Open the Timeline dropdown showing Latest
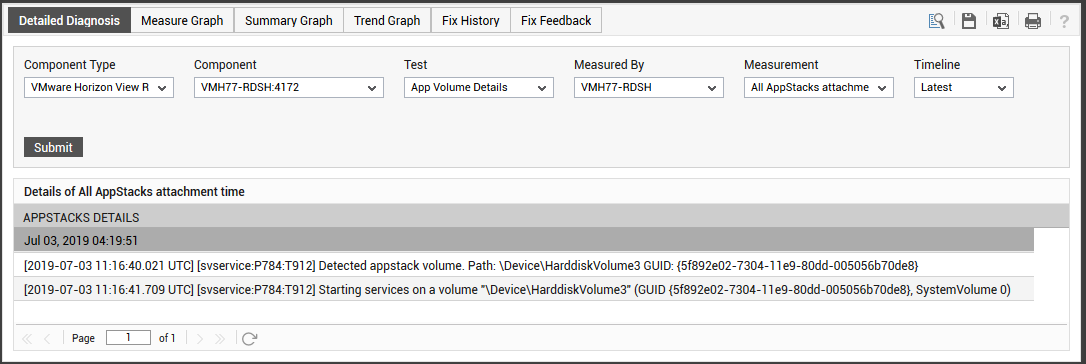This screenshot has width=1086, height=364. [x=963, y=88]
